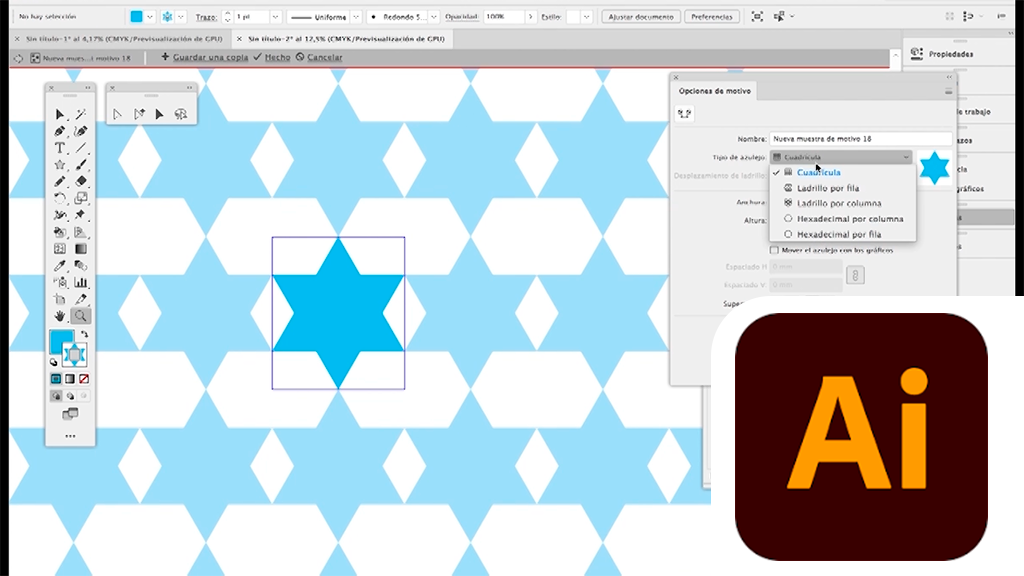
Task: Set color mode to None (red slash)
Action: coord(84,379)
